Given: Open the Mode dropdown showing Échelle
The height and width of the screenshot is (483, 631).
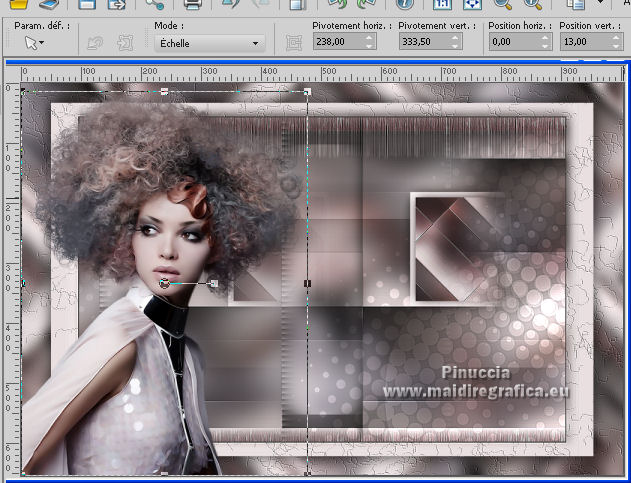Looking at the screenshot, I should [x=209, y=43].
